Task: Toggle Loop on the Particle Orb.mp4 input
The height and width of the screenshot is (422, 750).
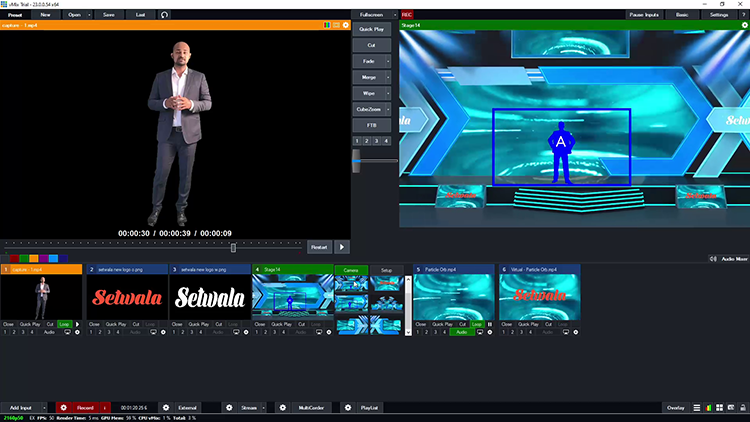Action: coord(477,324)
